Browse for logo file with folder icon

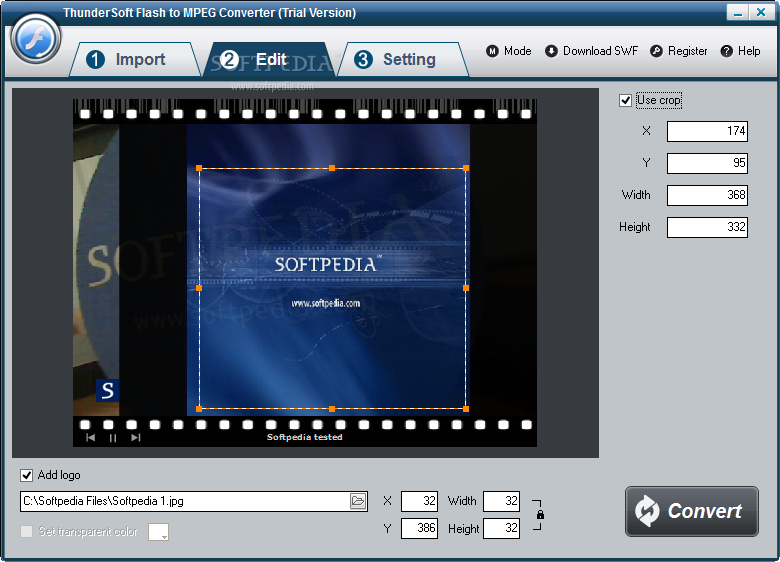pos(358,501)
